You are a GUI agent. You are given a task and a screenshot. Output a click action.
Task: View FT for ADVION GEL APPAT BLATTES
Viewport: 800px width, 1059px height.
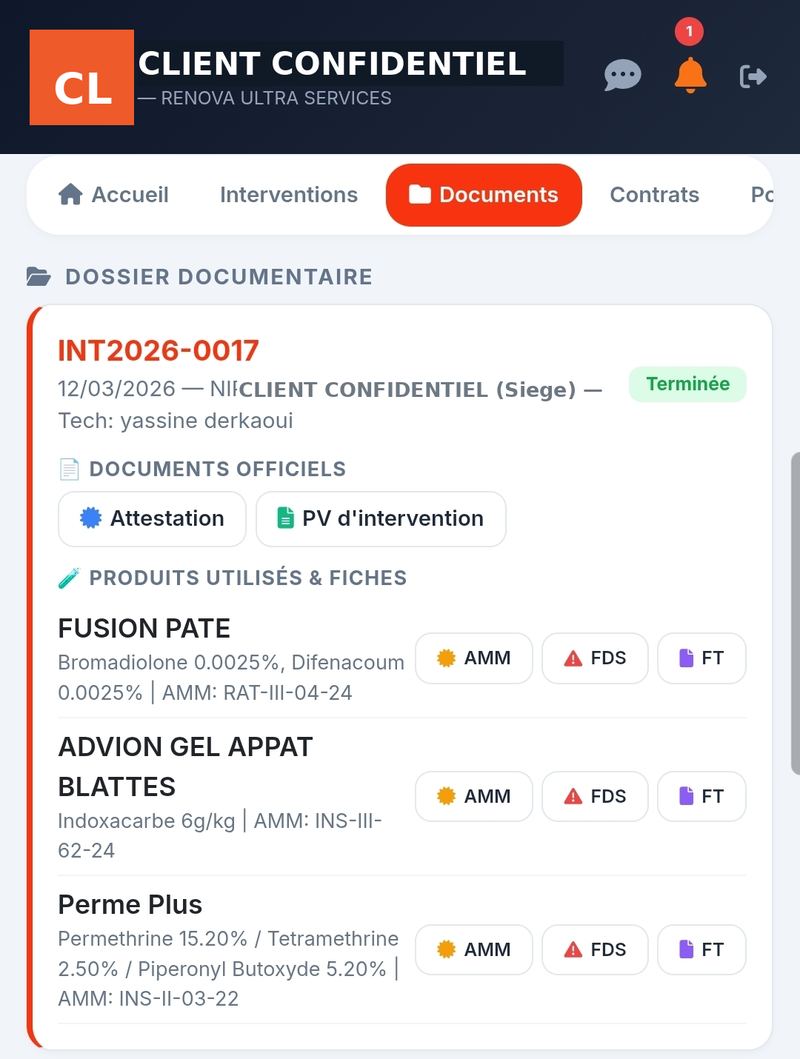click(x=701, y=796)
